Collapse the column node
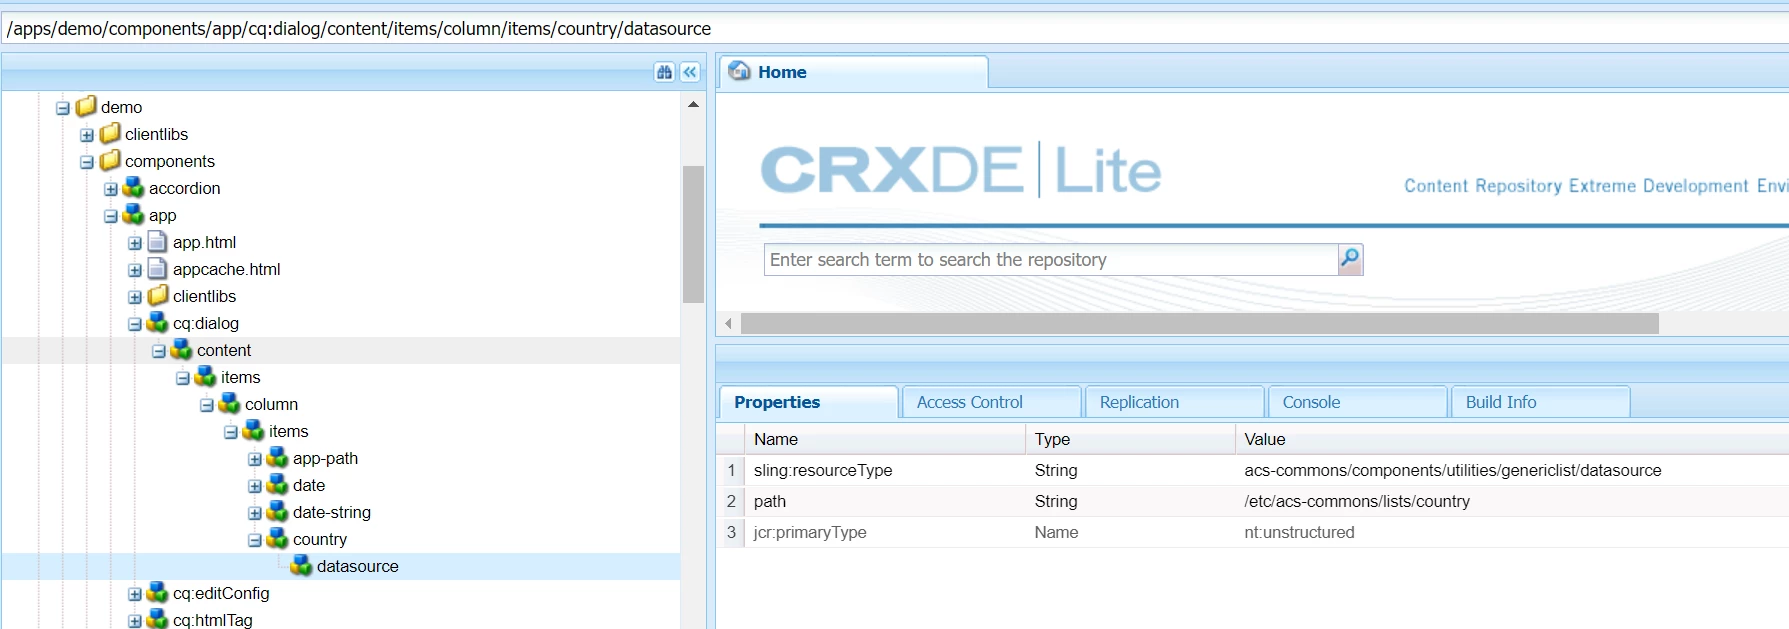This screenshot has height=629, width=1789. click(207, 405)
